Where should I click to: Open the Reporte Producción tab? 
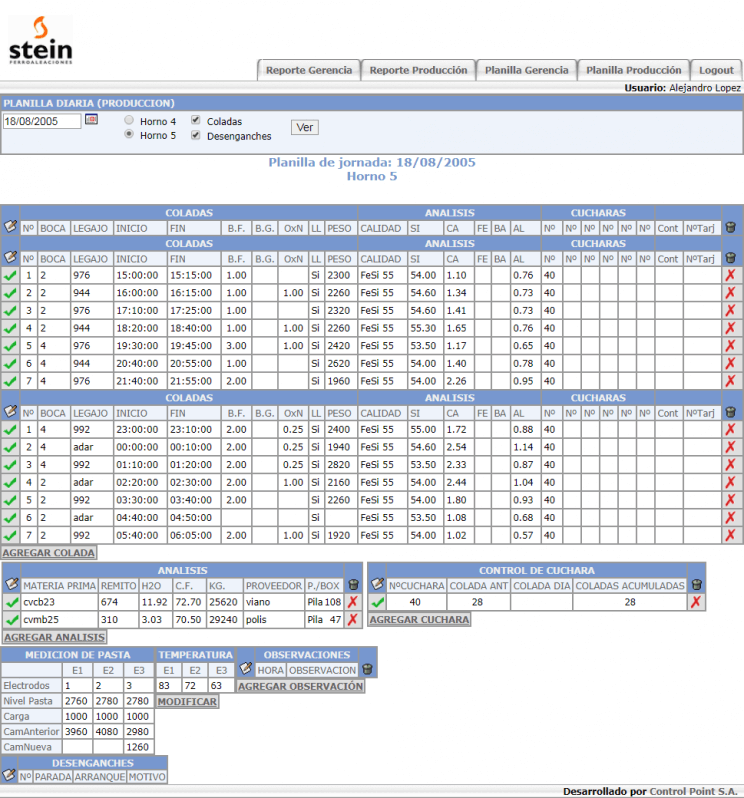tap(418, 70)
